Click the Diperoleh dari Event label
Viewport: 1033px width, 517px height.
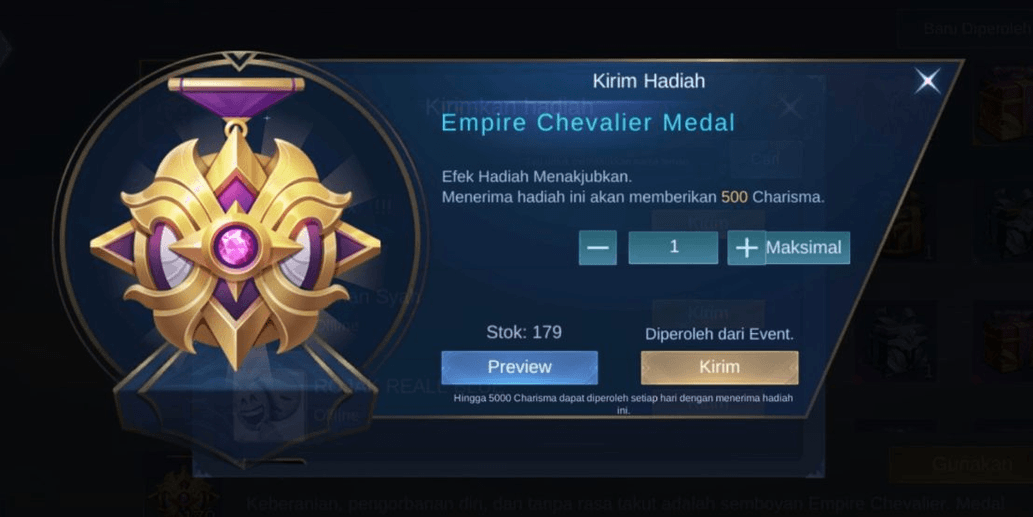click(x=719, y=334)
